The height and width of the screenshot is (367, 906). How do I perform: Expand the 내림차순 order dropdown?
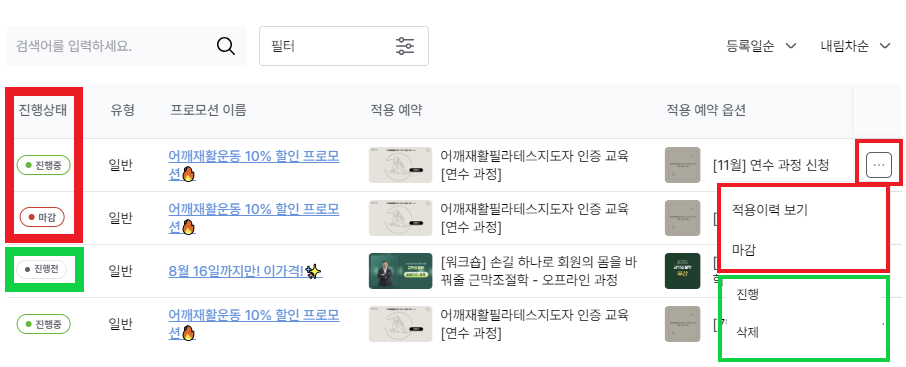(855, 46)
